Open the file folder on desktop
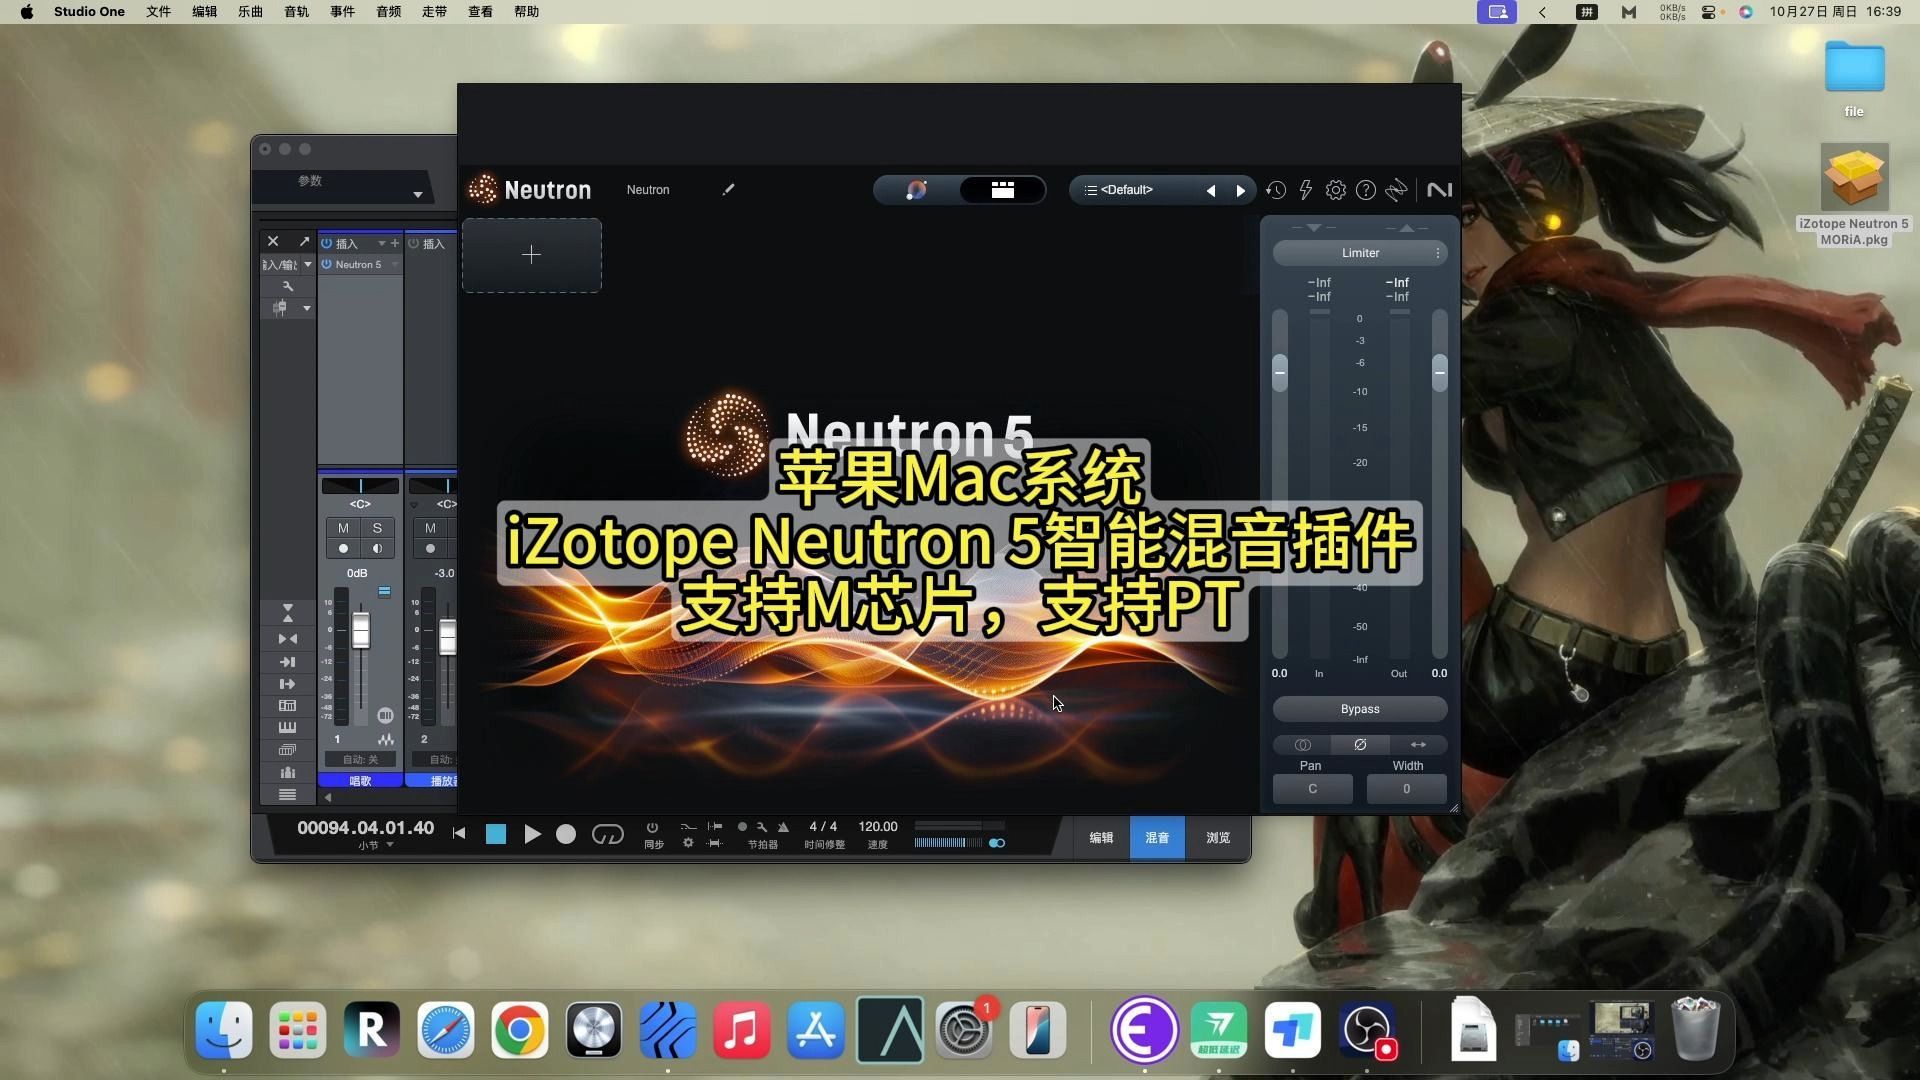 point(1854,79)
